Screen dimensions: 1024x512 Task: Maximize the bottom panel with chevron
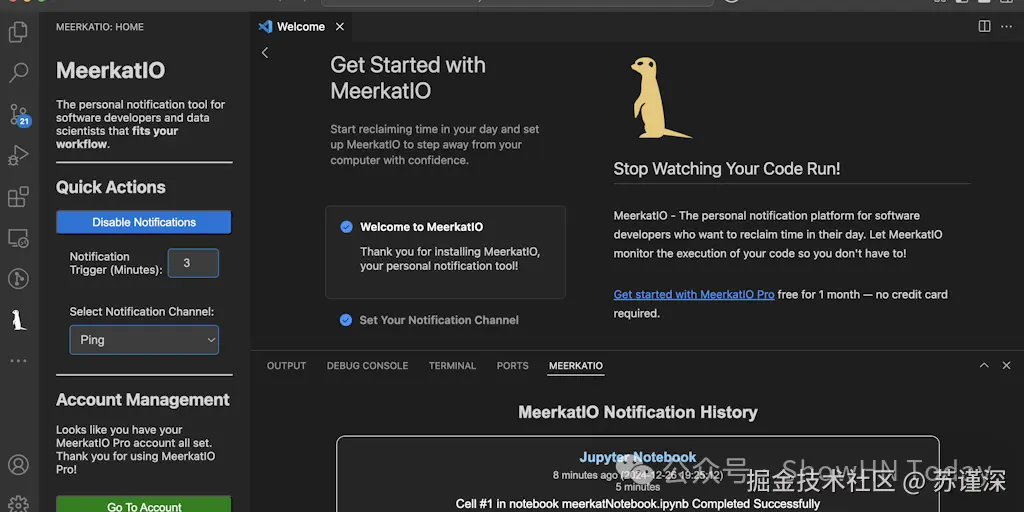pos(984,366)
